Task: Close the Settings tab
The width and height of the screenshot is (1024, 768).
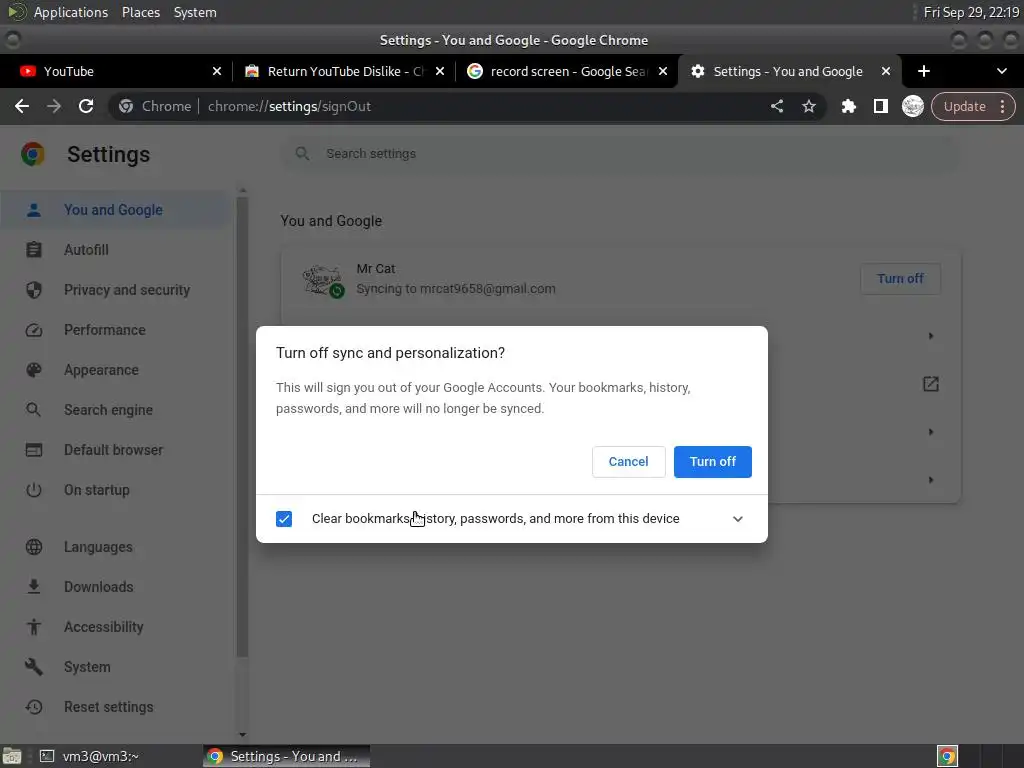Action: click(x=886, y=71)
